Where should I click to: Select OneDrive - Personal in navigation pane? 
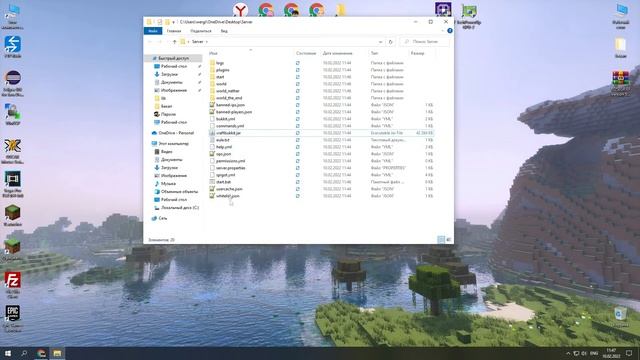click(176, 133)
